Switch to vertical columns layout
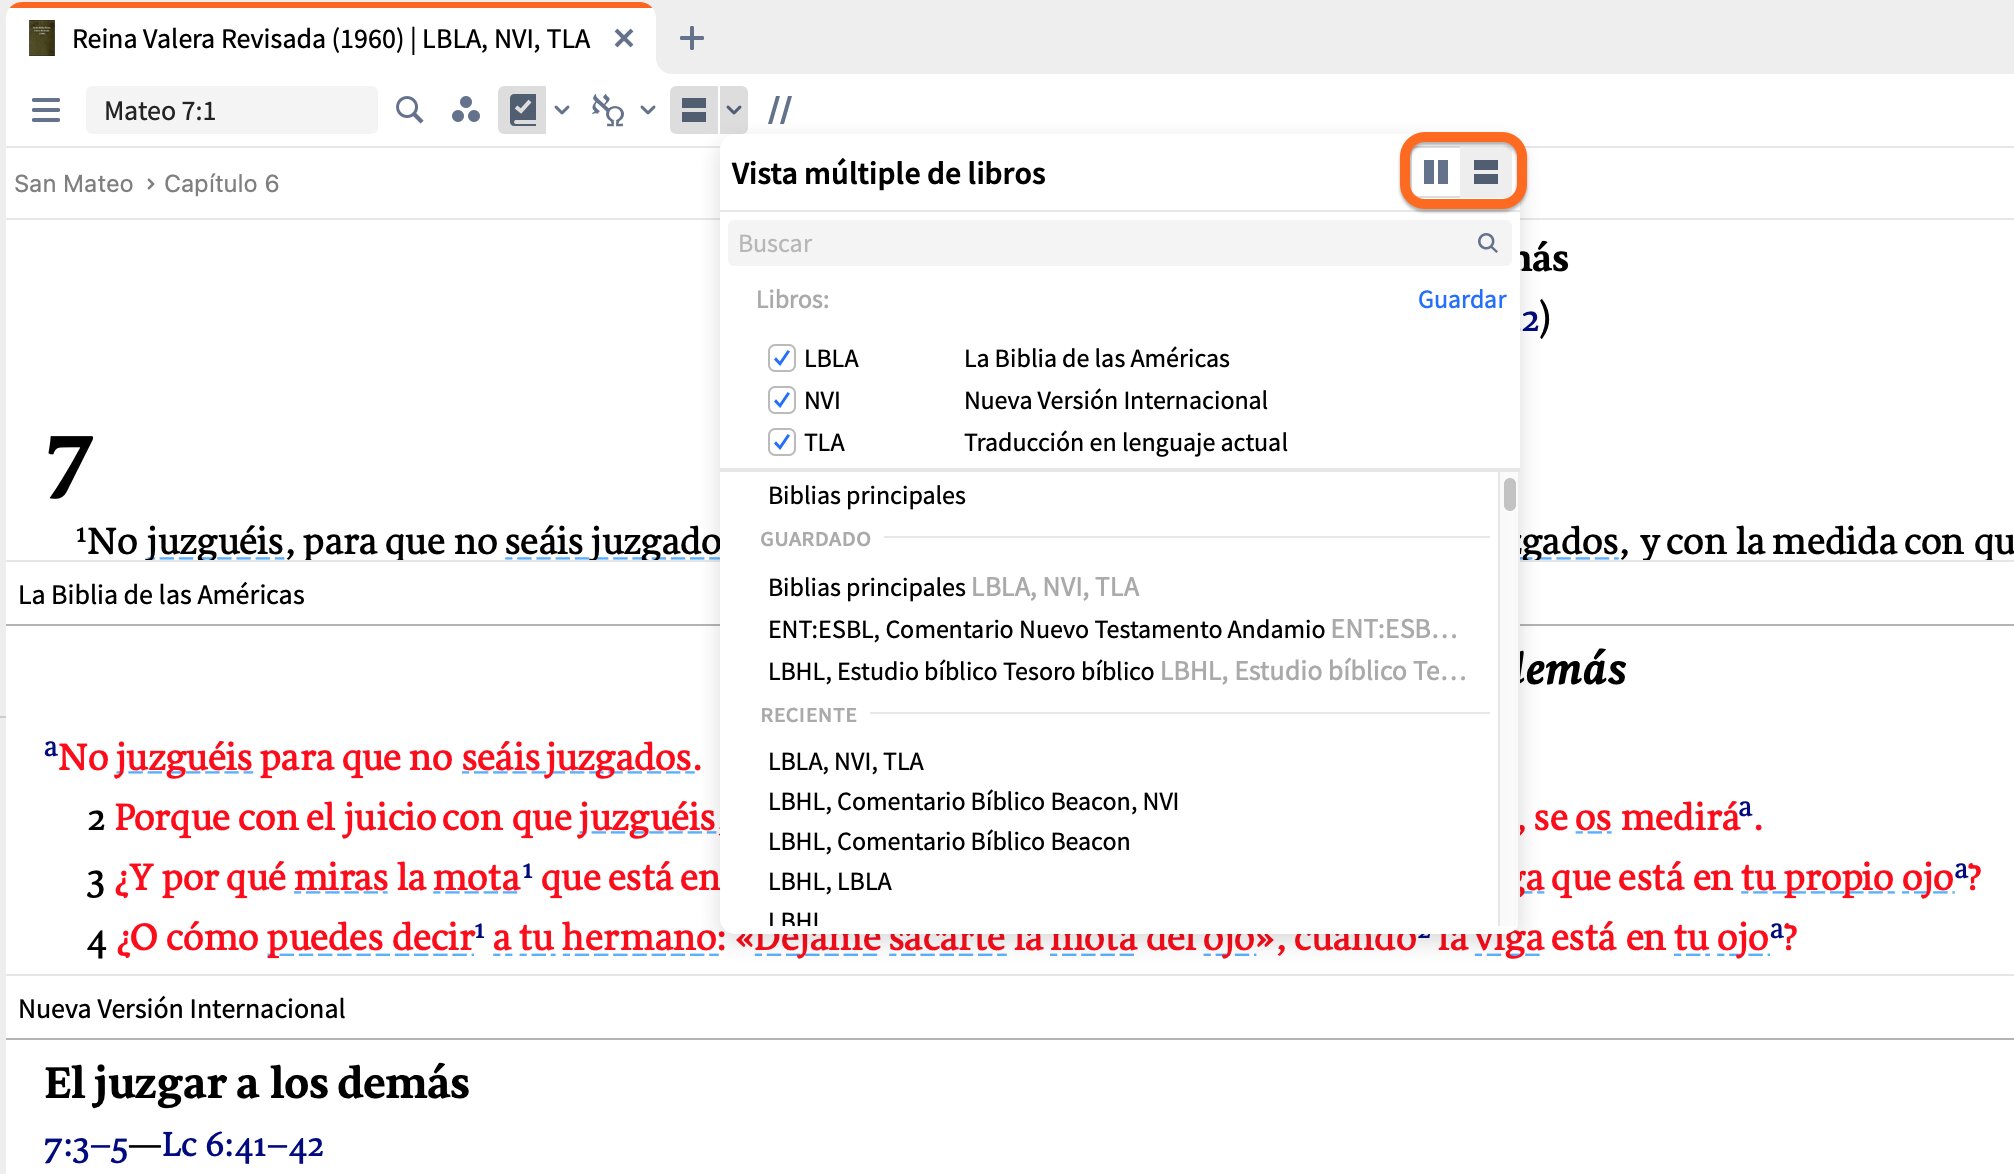The image size is (2014, 1174). pos(1436,172)
